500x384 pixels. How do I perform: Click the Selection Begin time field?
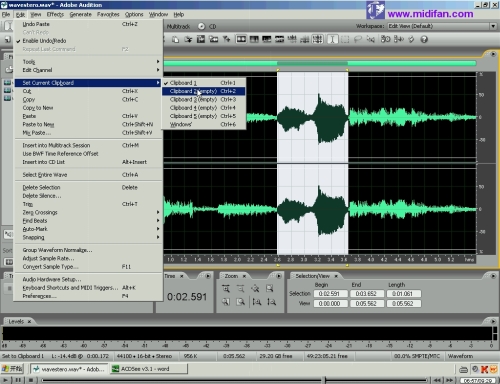pyautogui.click(x=330, y=294)
